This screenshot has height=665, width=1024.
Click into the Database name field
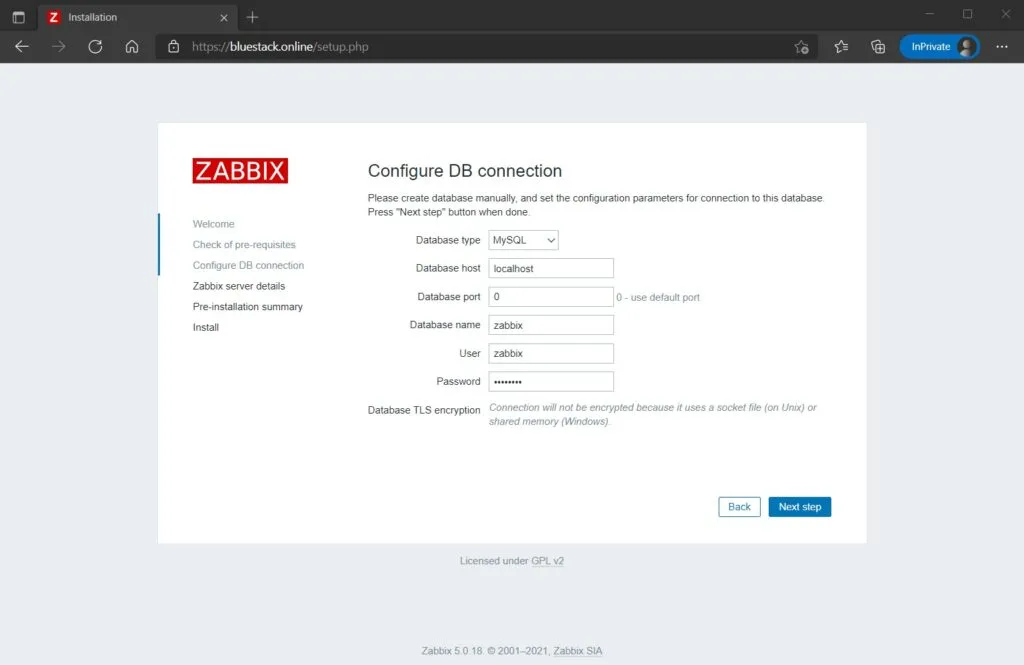click(551, 325)
